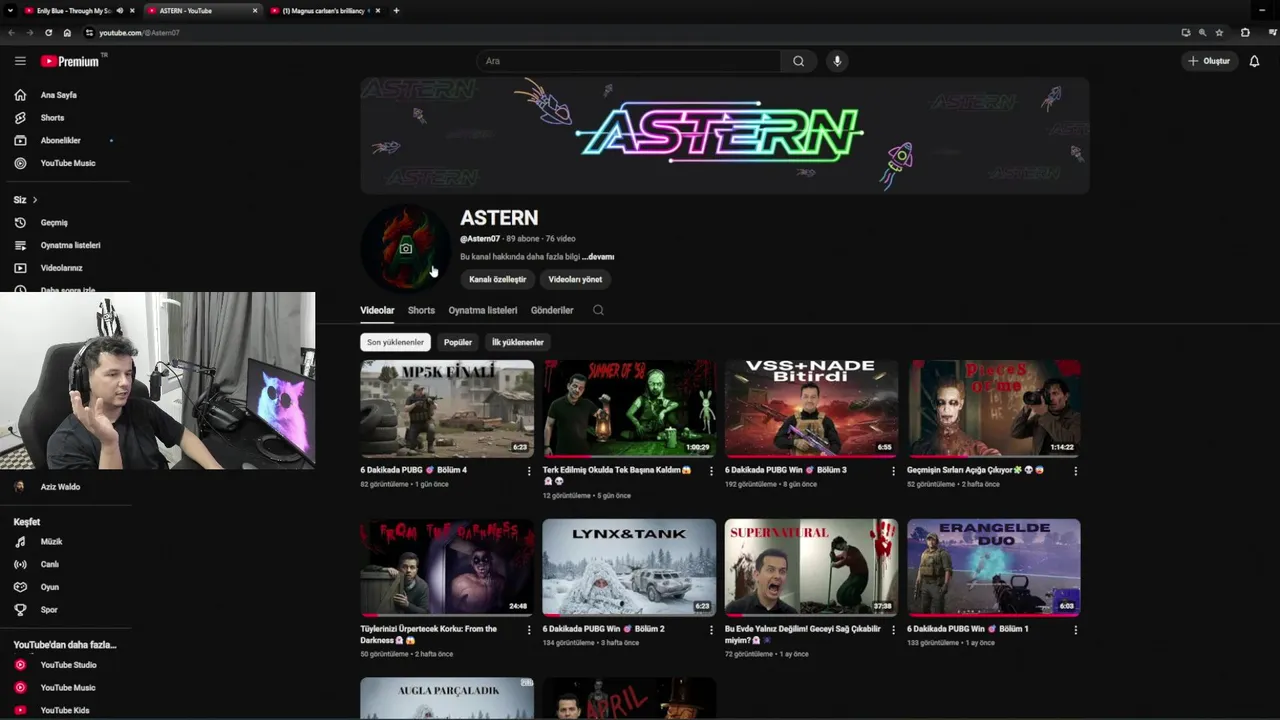Play the LYNX&TANK video thumbnail
Viewport: 1280px width, 720px height.
coord(629,567)
